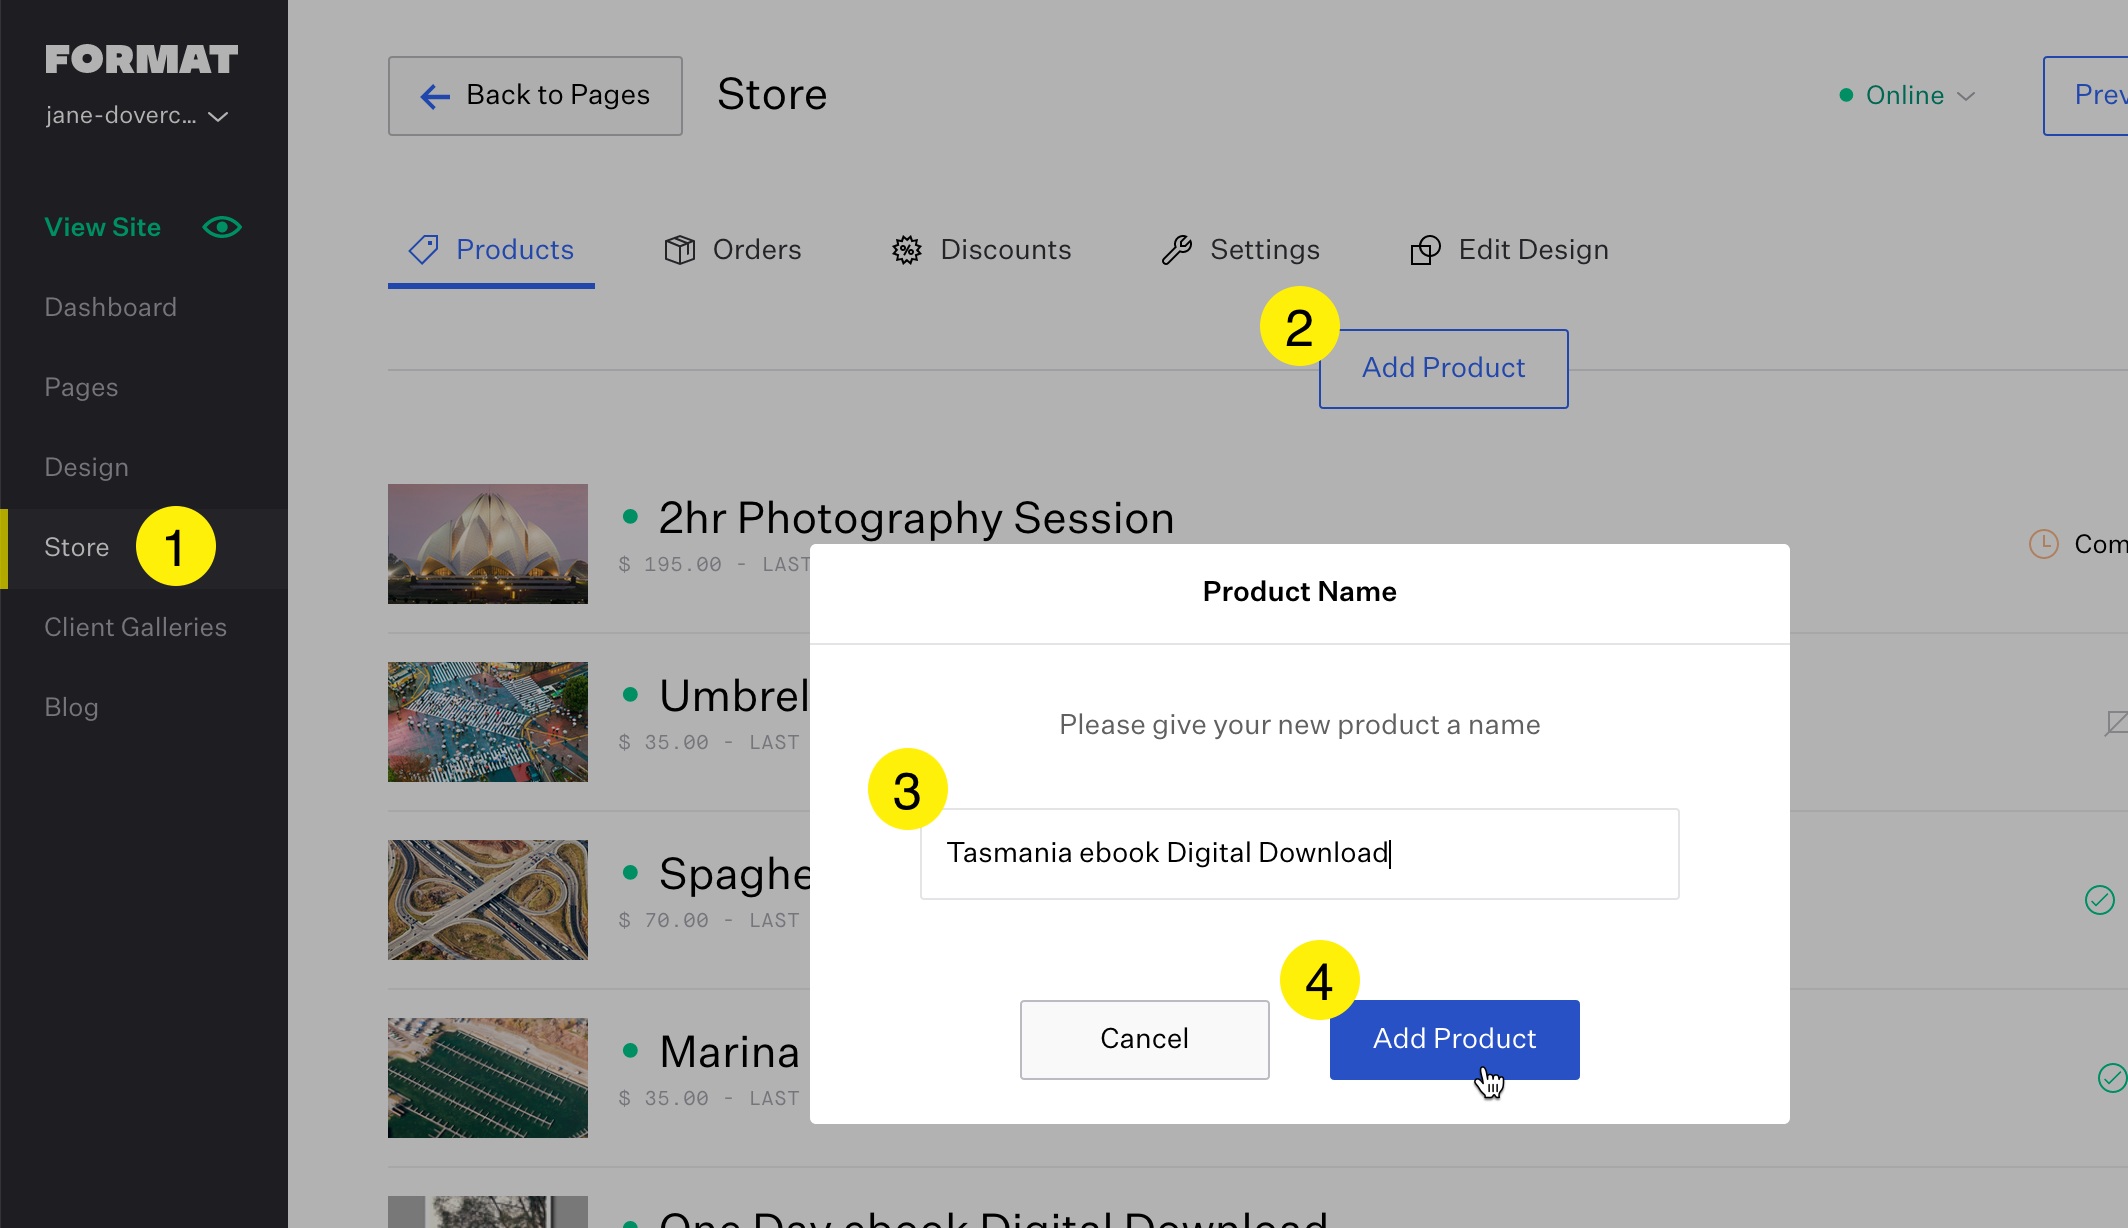Viewport: 2128px width, 1228px height.
Task: Click the Edit Design shapes icon
Action: click(1425, 250)
